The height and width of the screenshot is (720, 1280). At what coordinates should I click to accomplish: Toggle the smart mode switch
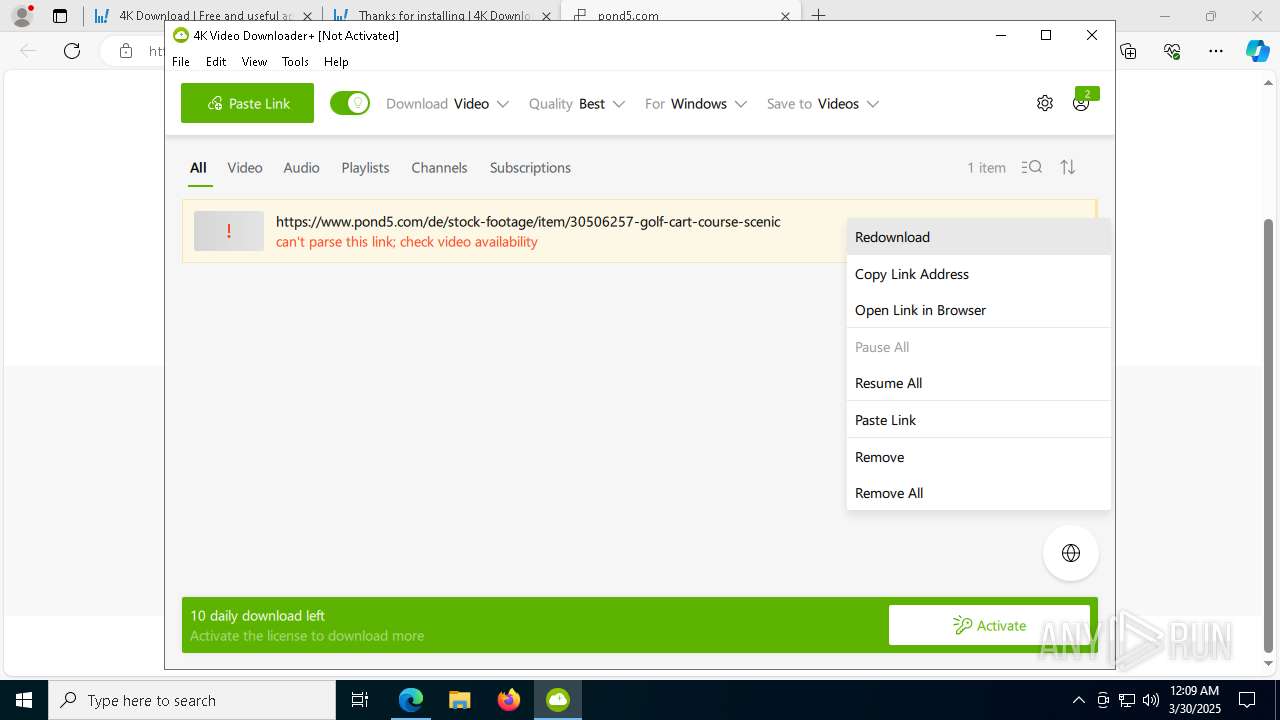point(350,103)
